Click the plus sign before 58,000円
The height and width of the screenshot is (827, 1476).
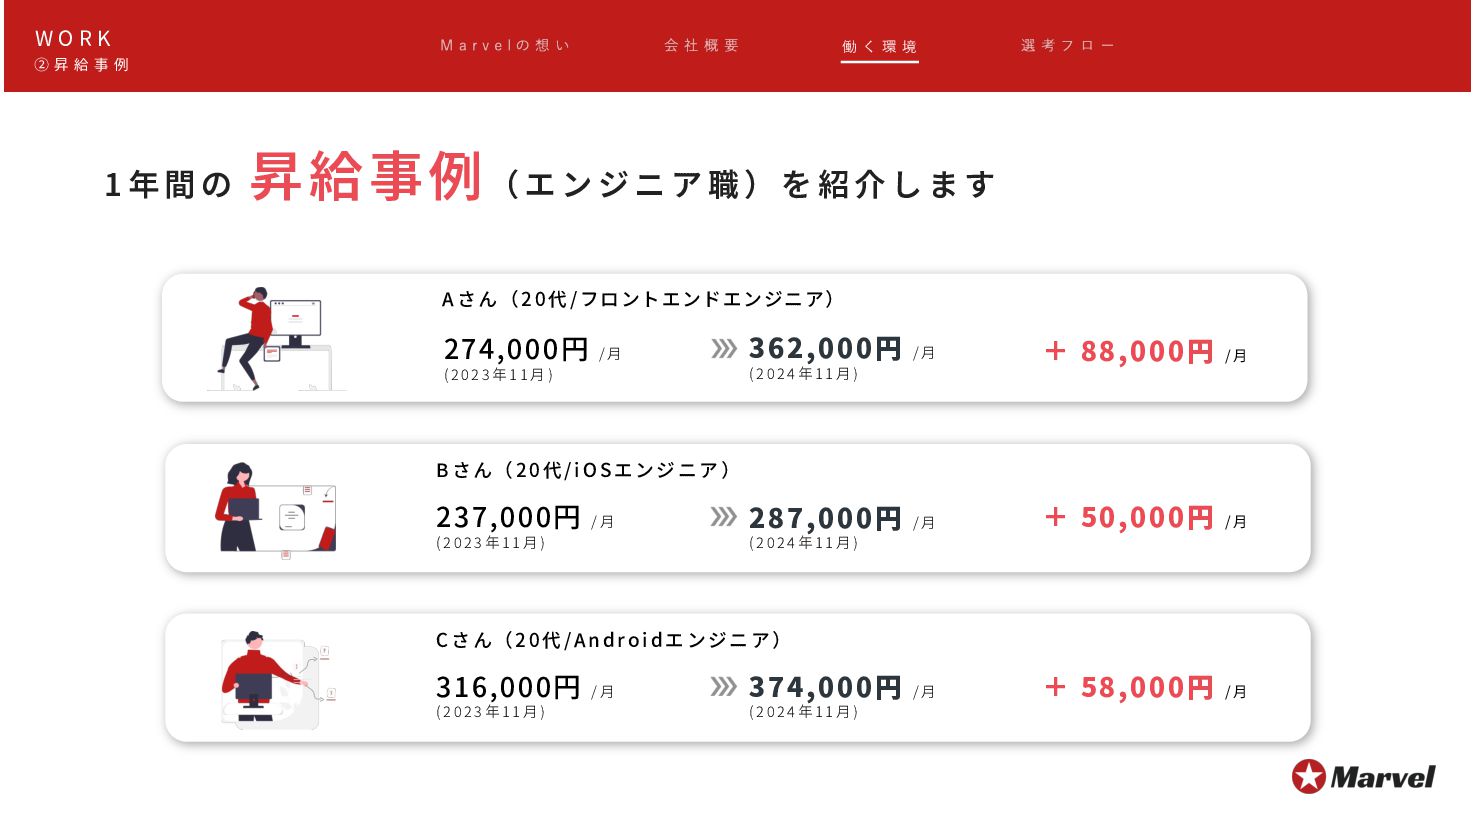pos(1055,686)
